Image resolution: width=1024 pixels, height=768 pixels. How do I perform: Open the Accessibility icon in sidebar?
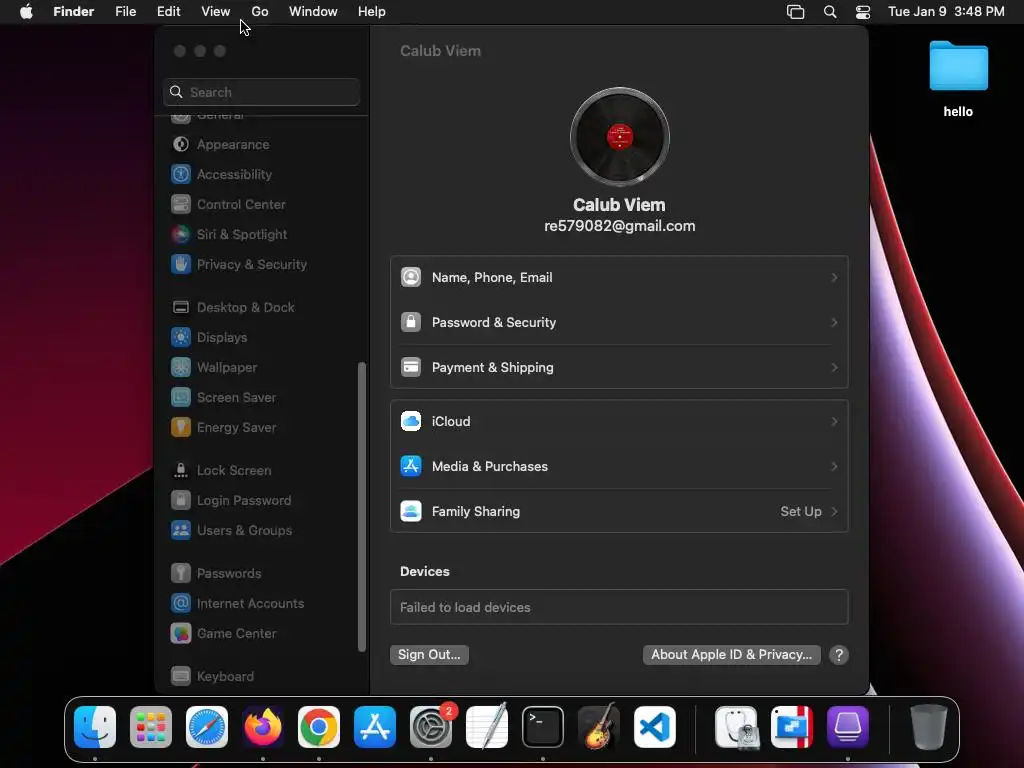pos(181,174)
